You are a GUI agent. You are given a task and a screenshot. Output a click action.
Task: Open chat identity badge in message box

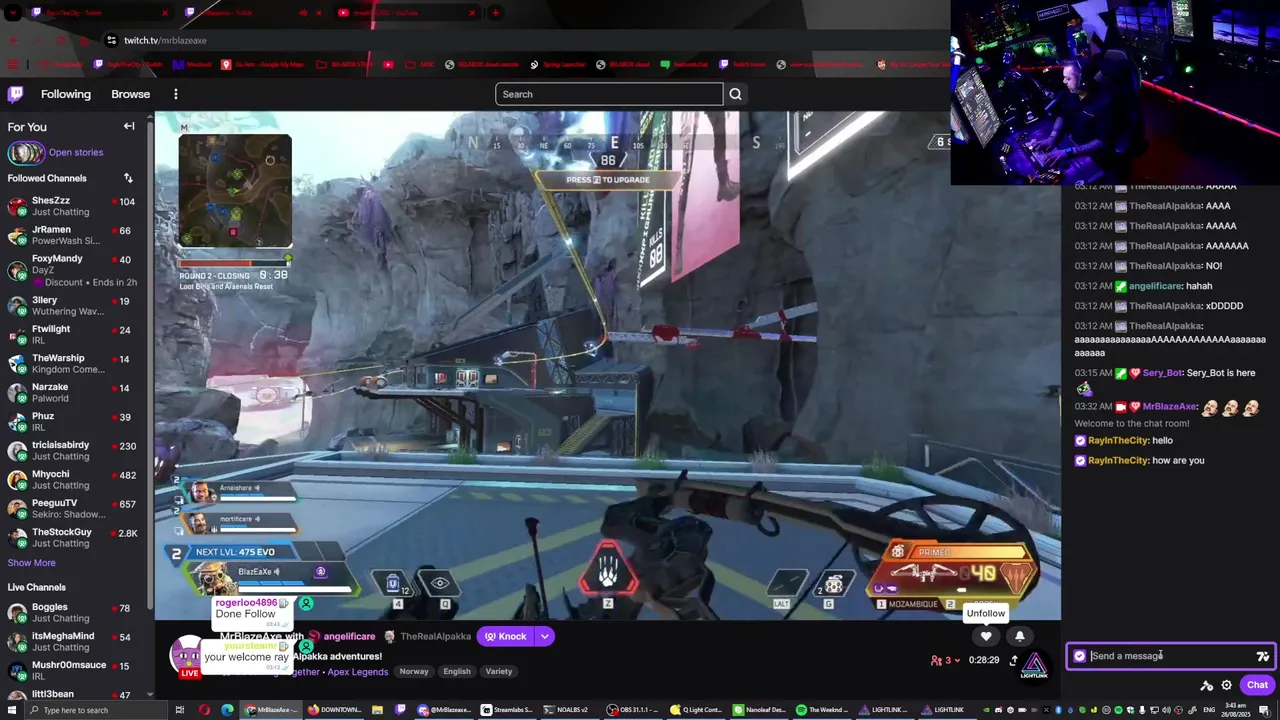click(1079, 656)
